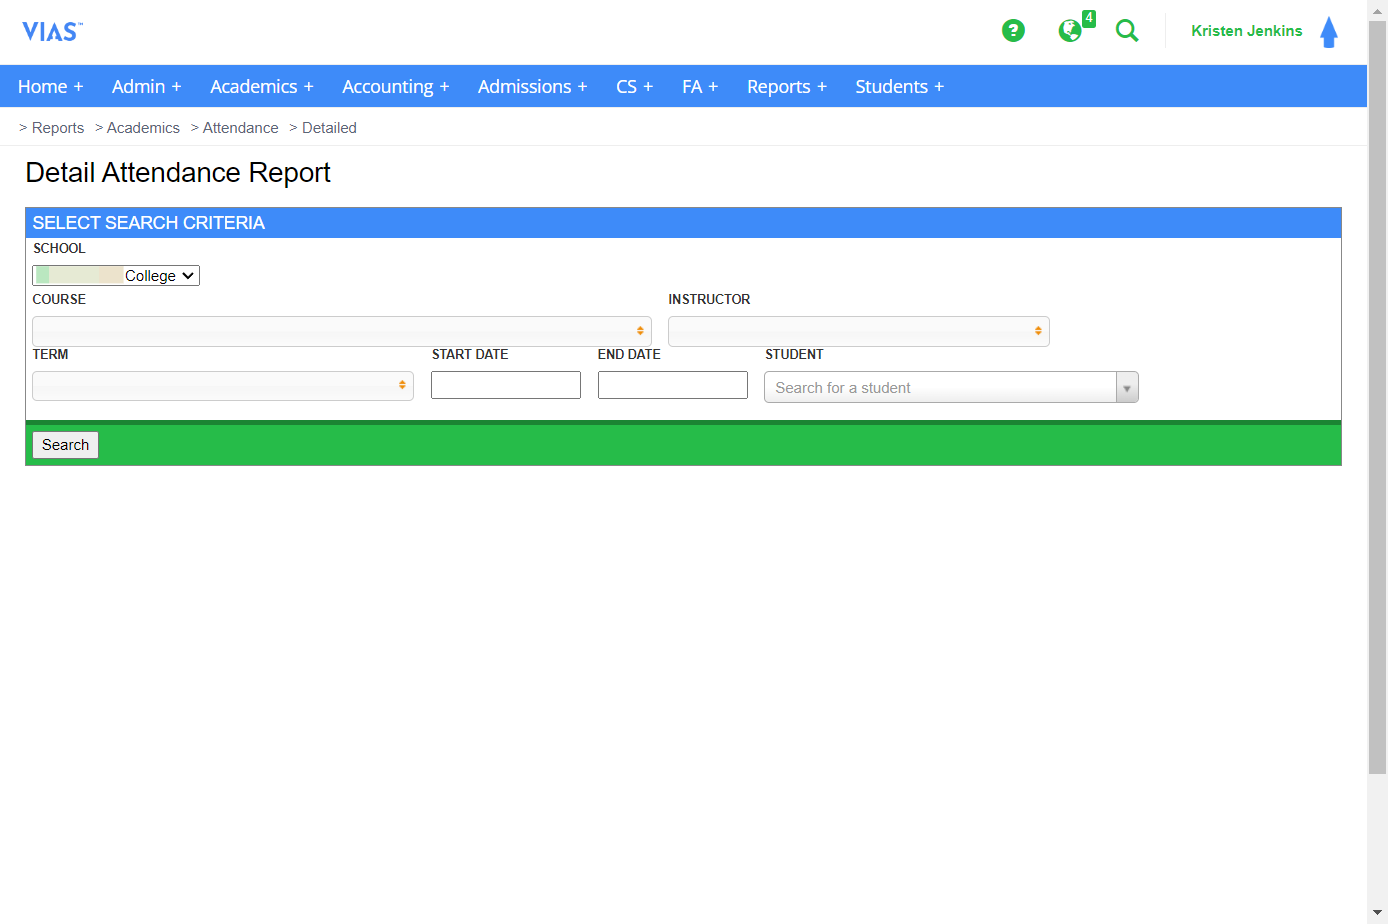Navigate to the Attendance breadcrumb
1388x924 pixels.
[240, 127]
